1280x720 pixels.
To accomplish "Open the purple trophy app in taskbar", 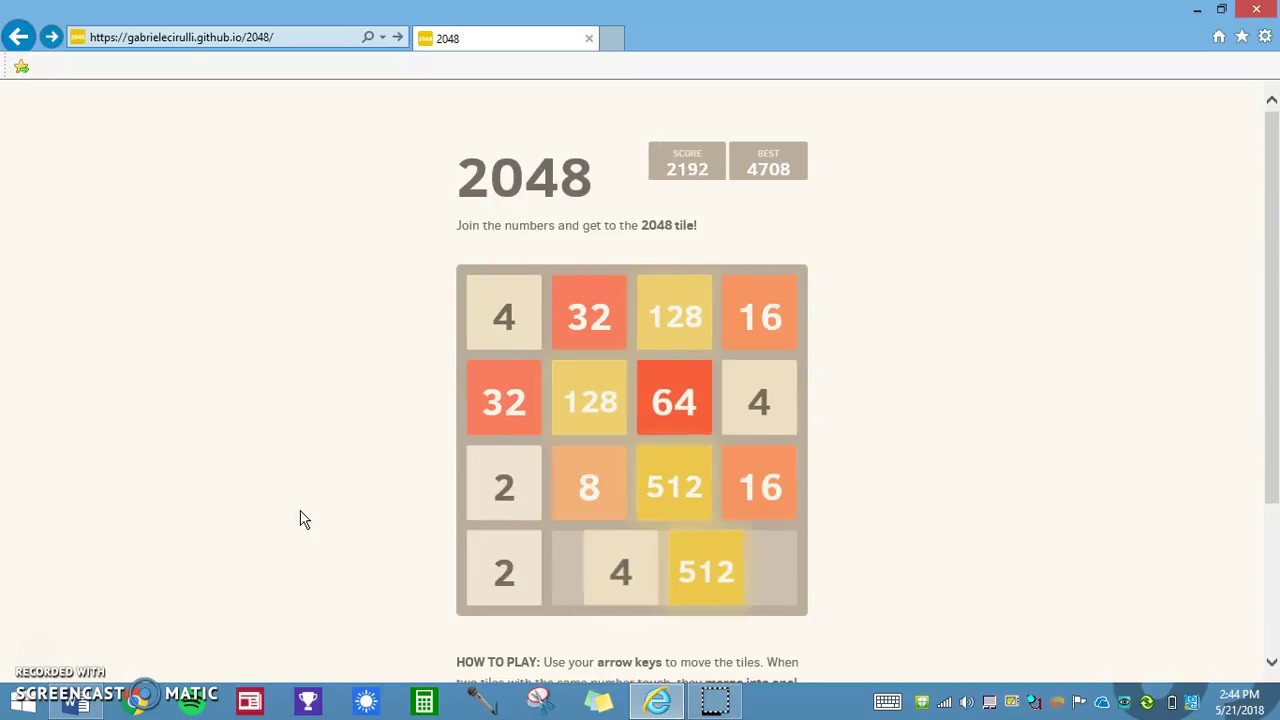I will [x=308, y=701].
